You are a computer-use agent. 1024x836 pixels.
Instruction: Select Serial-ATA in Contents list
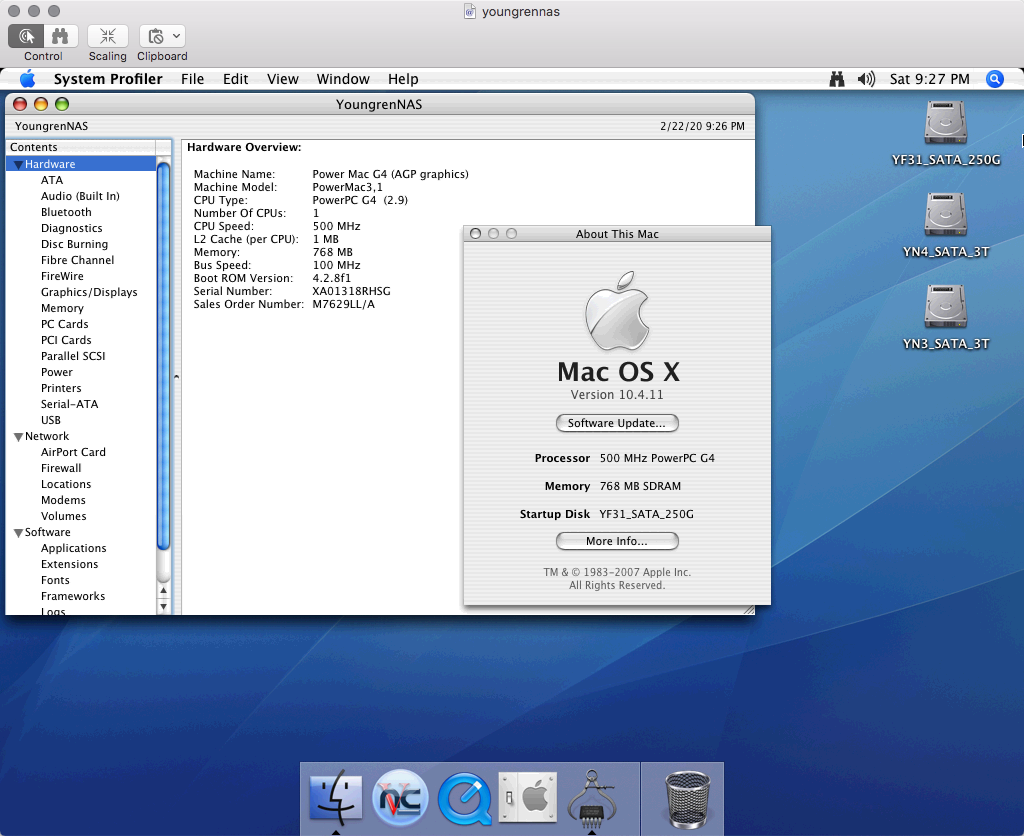click(69, 404)
